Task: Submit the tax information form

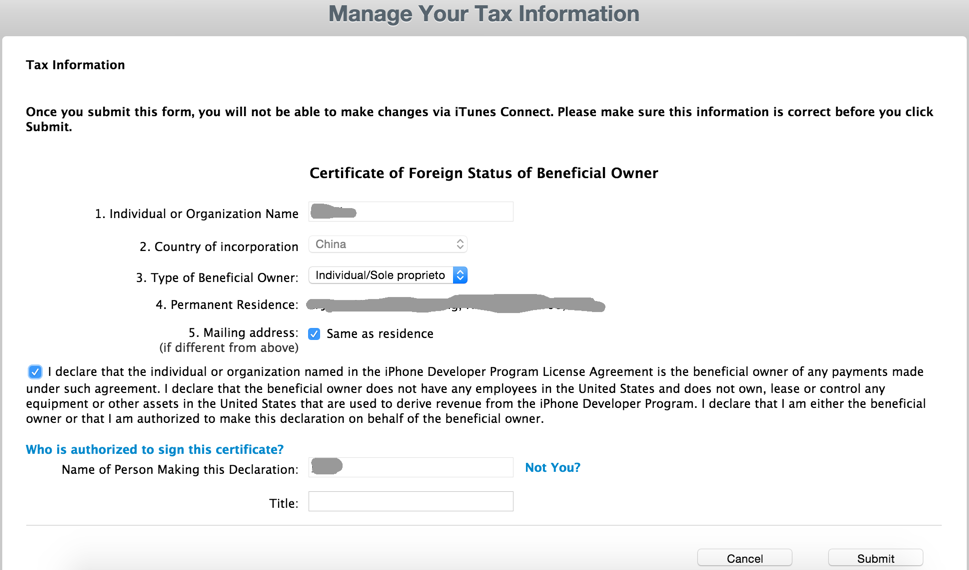Action: (875, 558)
